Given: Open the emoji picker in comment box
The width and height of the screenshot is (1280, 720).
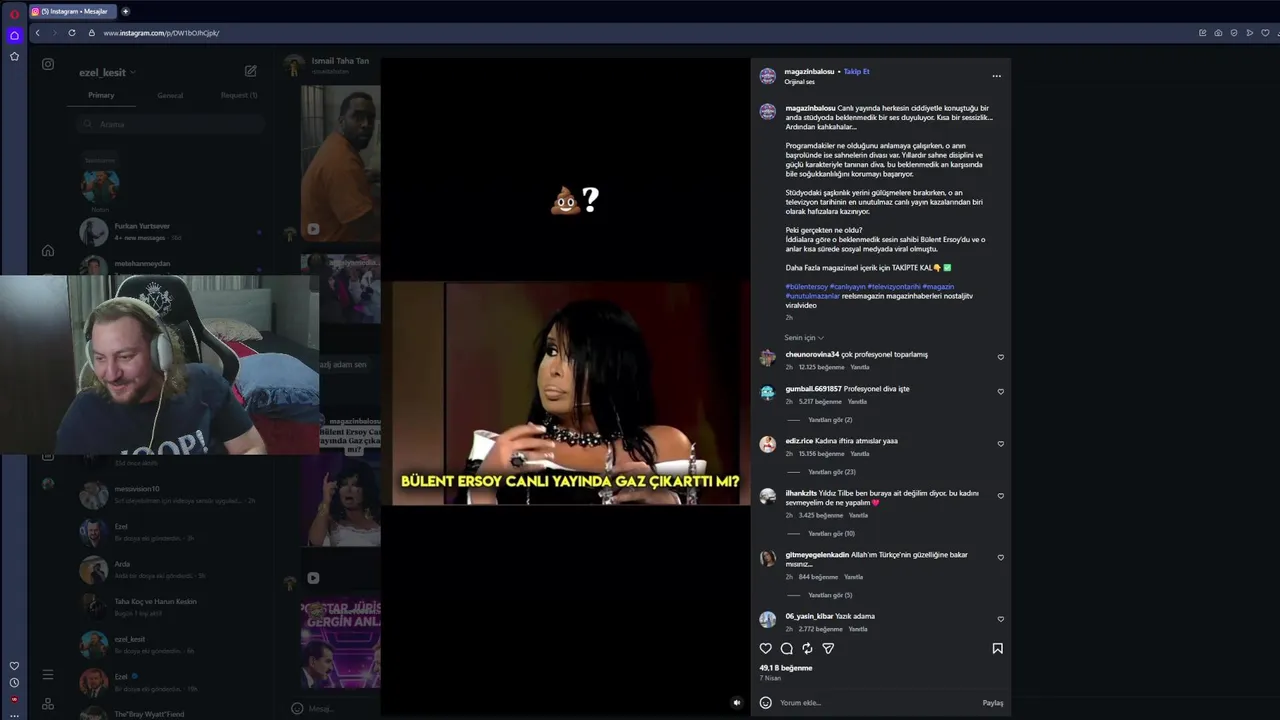Looking at the screenshot, I should coord(766,702).
